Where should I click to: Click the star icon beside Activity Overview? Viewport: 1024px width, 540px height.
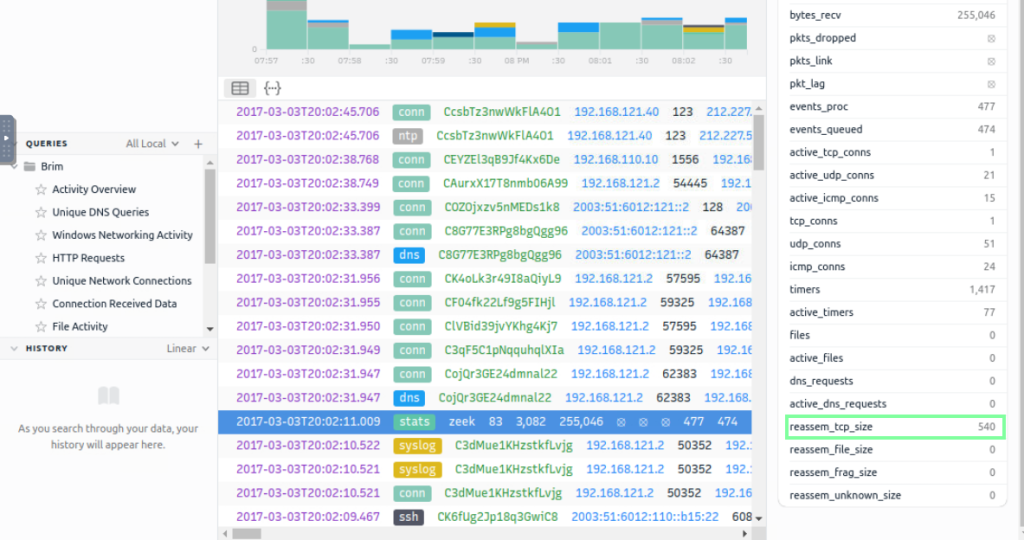(x=41, y=190)
